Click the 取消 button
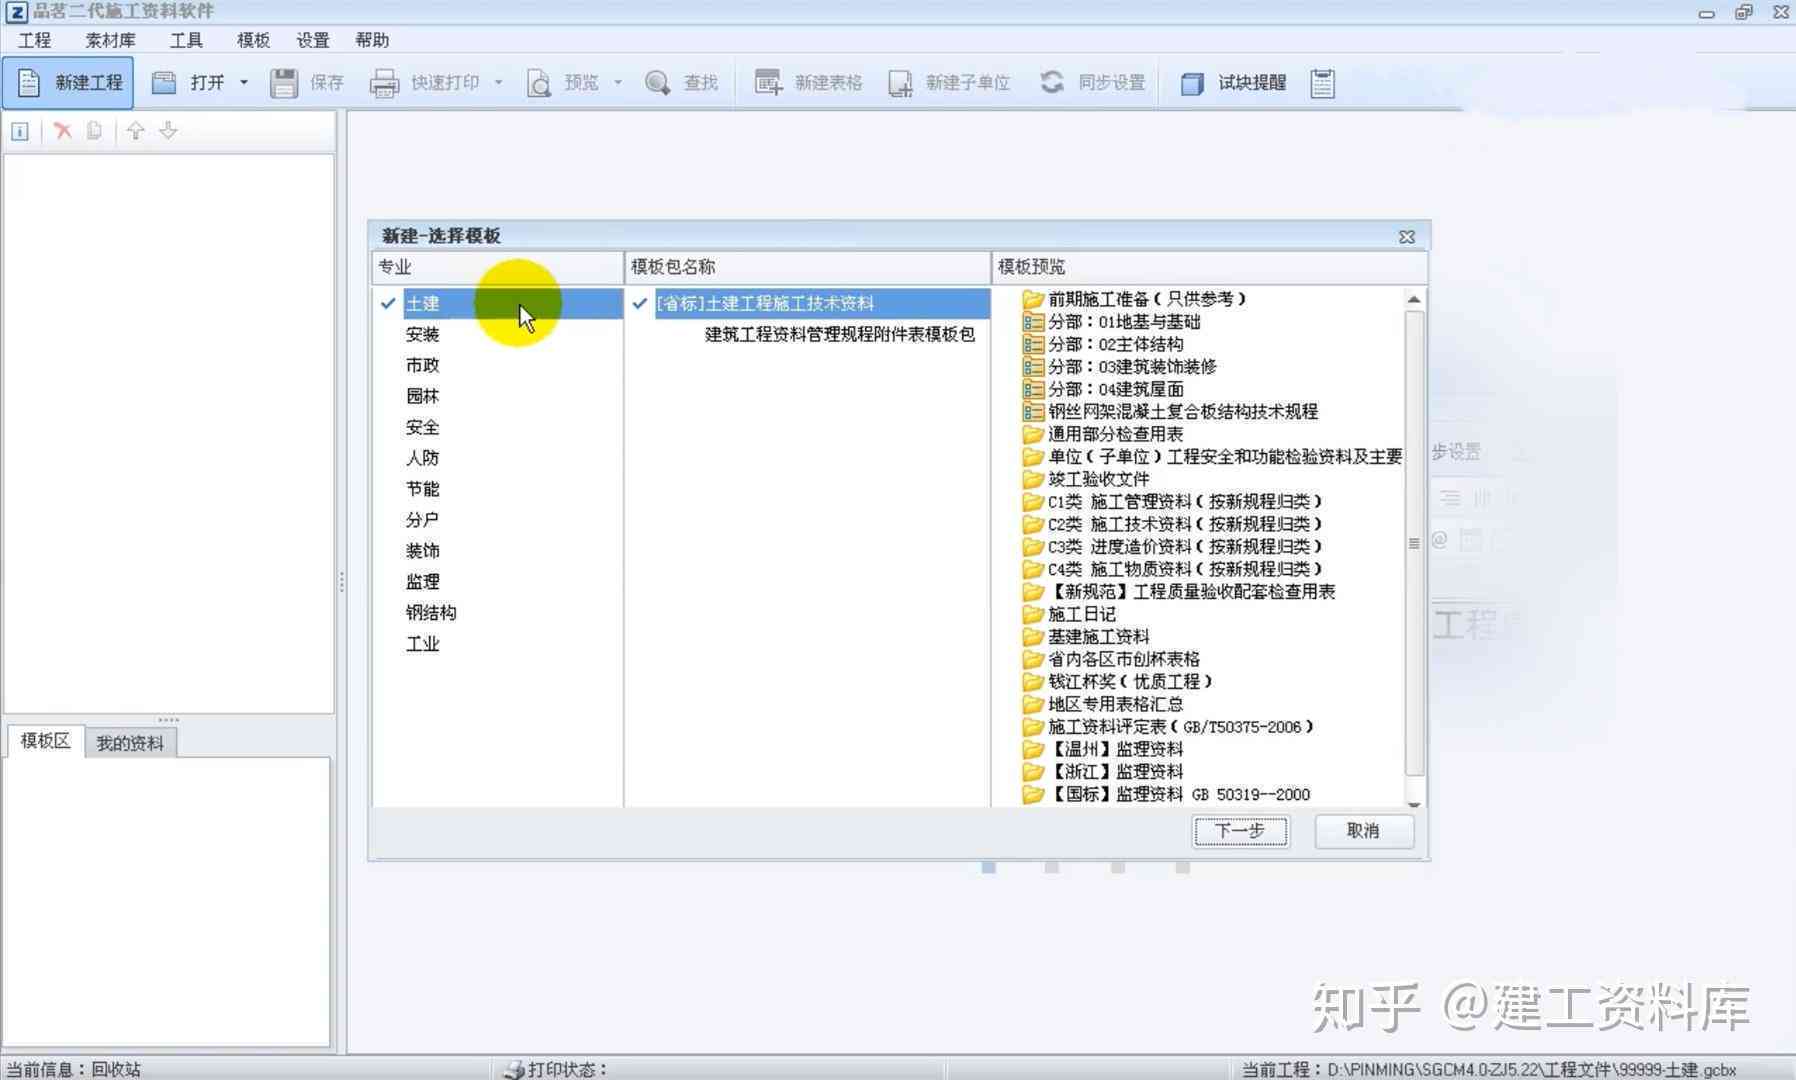The width and height of the screenshot is (1796, 1080). 1363,831
